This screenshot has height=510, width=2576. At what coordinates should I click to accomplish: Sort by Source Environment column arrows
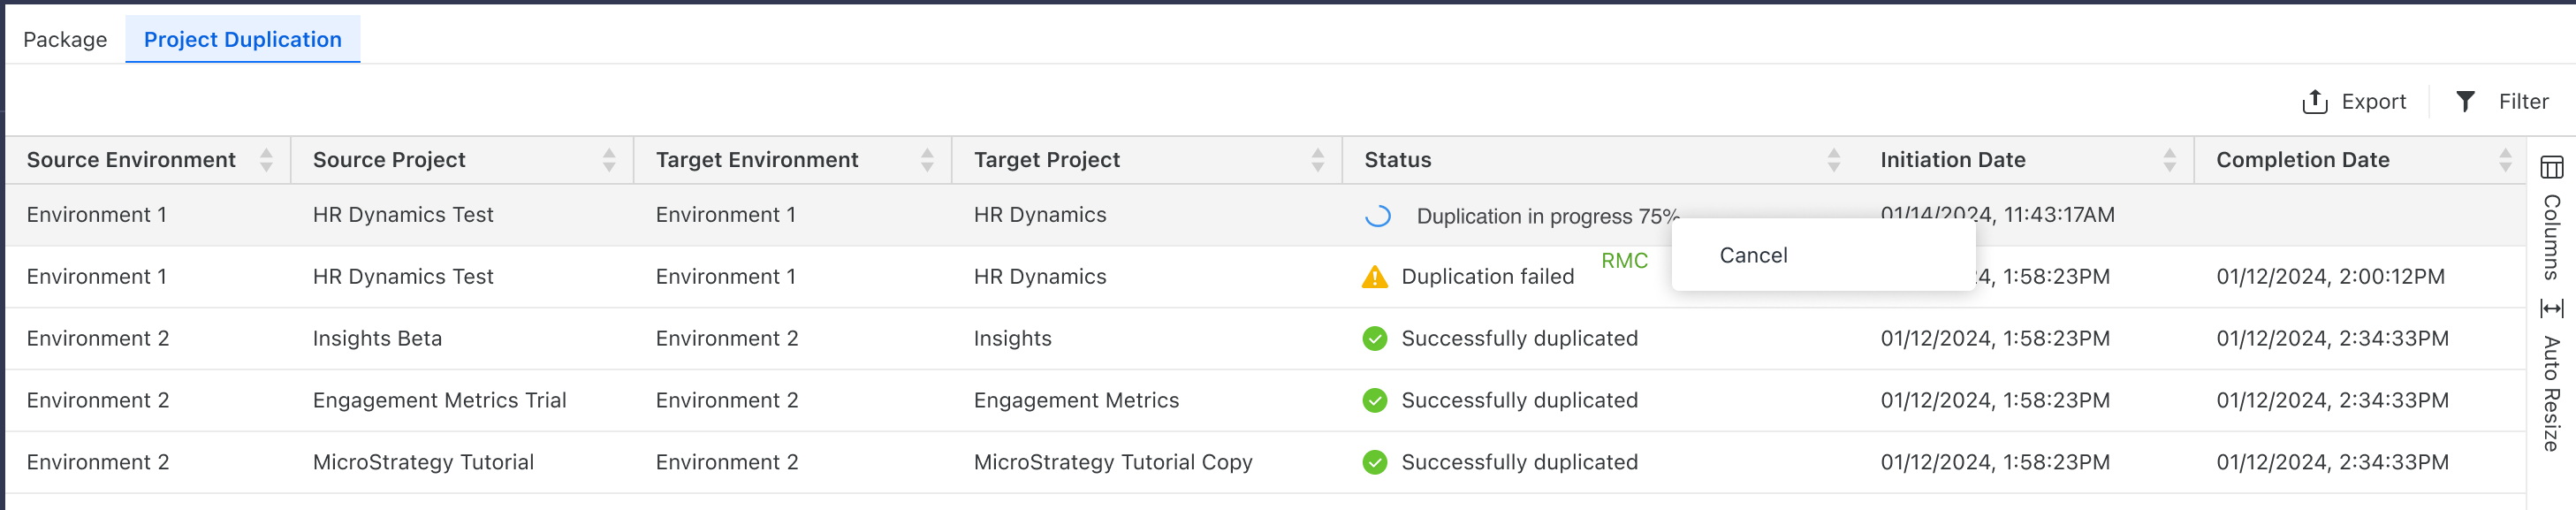pyautogui.click(x=266, y=160)
